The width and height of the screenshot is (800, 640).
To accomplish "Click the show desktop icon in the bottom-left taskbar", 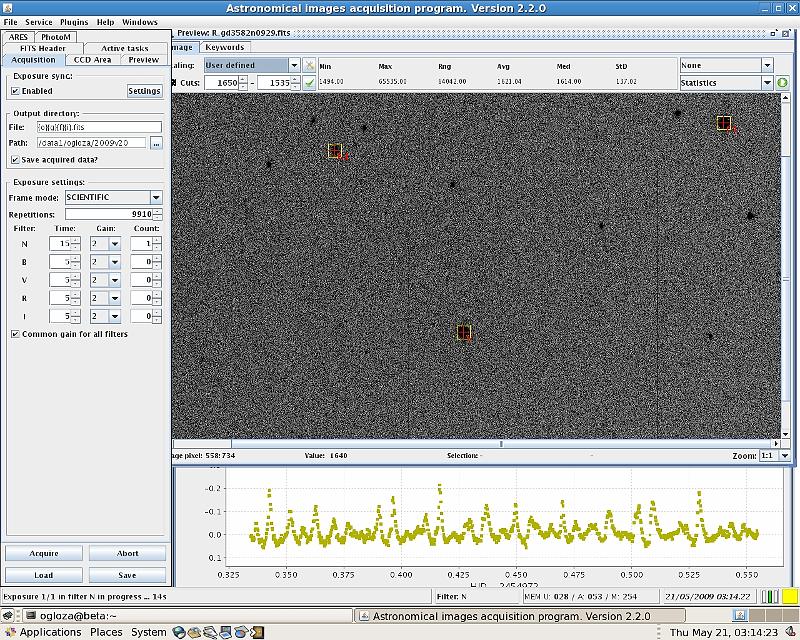I will [x=9, y=615].
